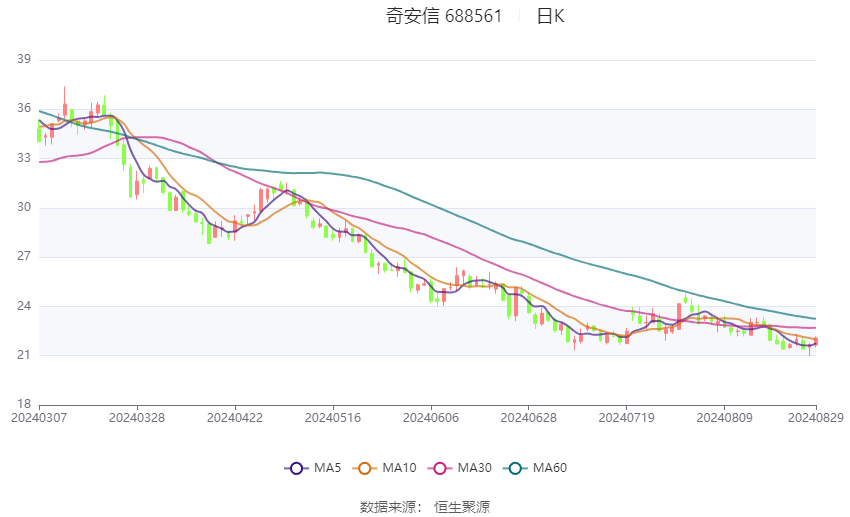The height and width of the screenshot is (517, 850).
Task: Click the data source text 恒生聚源
Action: click(x=462, y=507)
